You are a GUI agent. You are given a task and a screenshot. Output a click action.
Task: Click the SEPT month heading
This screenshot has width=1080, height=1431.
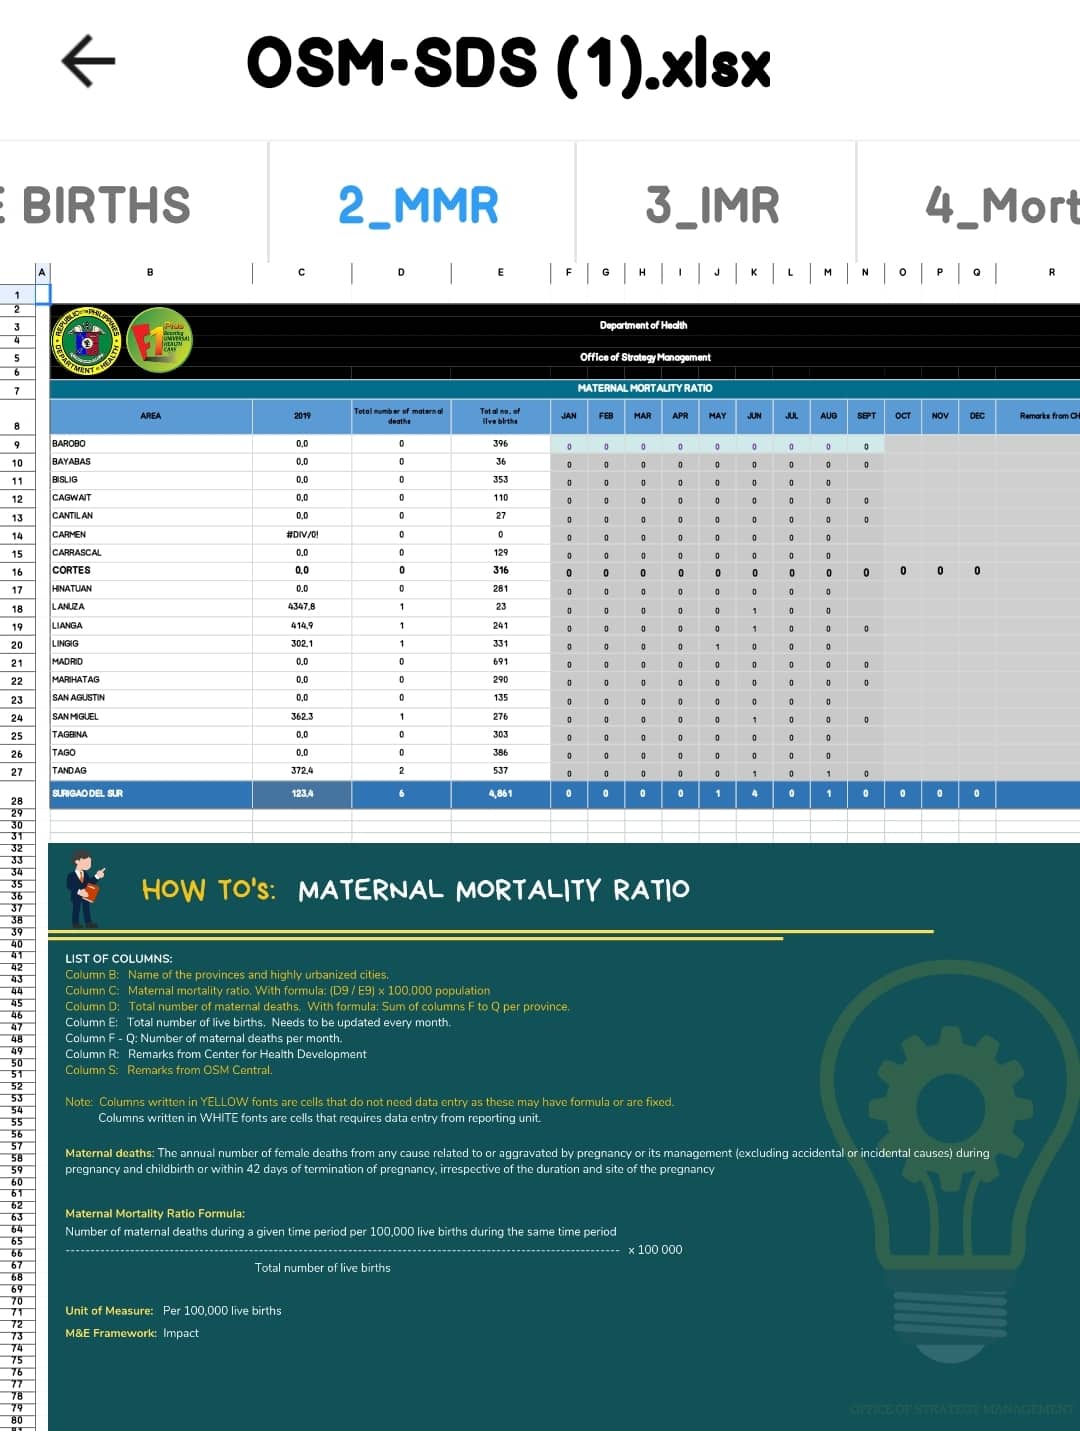point(866,416)
